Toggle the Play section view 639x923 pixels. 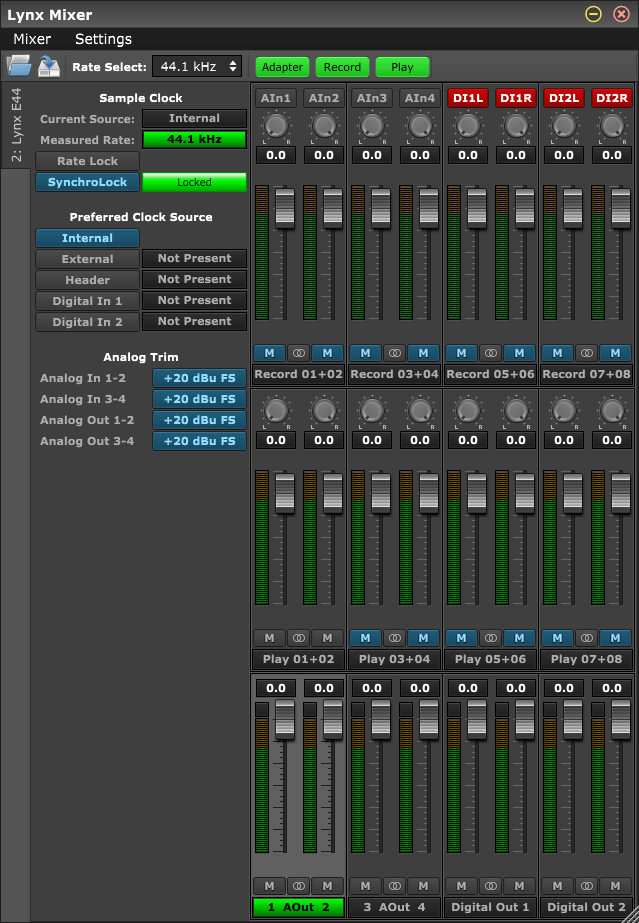(x=402, y=67)
